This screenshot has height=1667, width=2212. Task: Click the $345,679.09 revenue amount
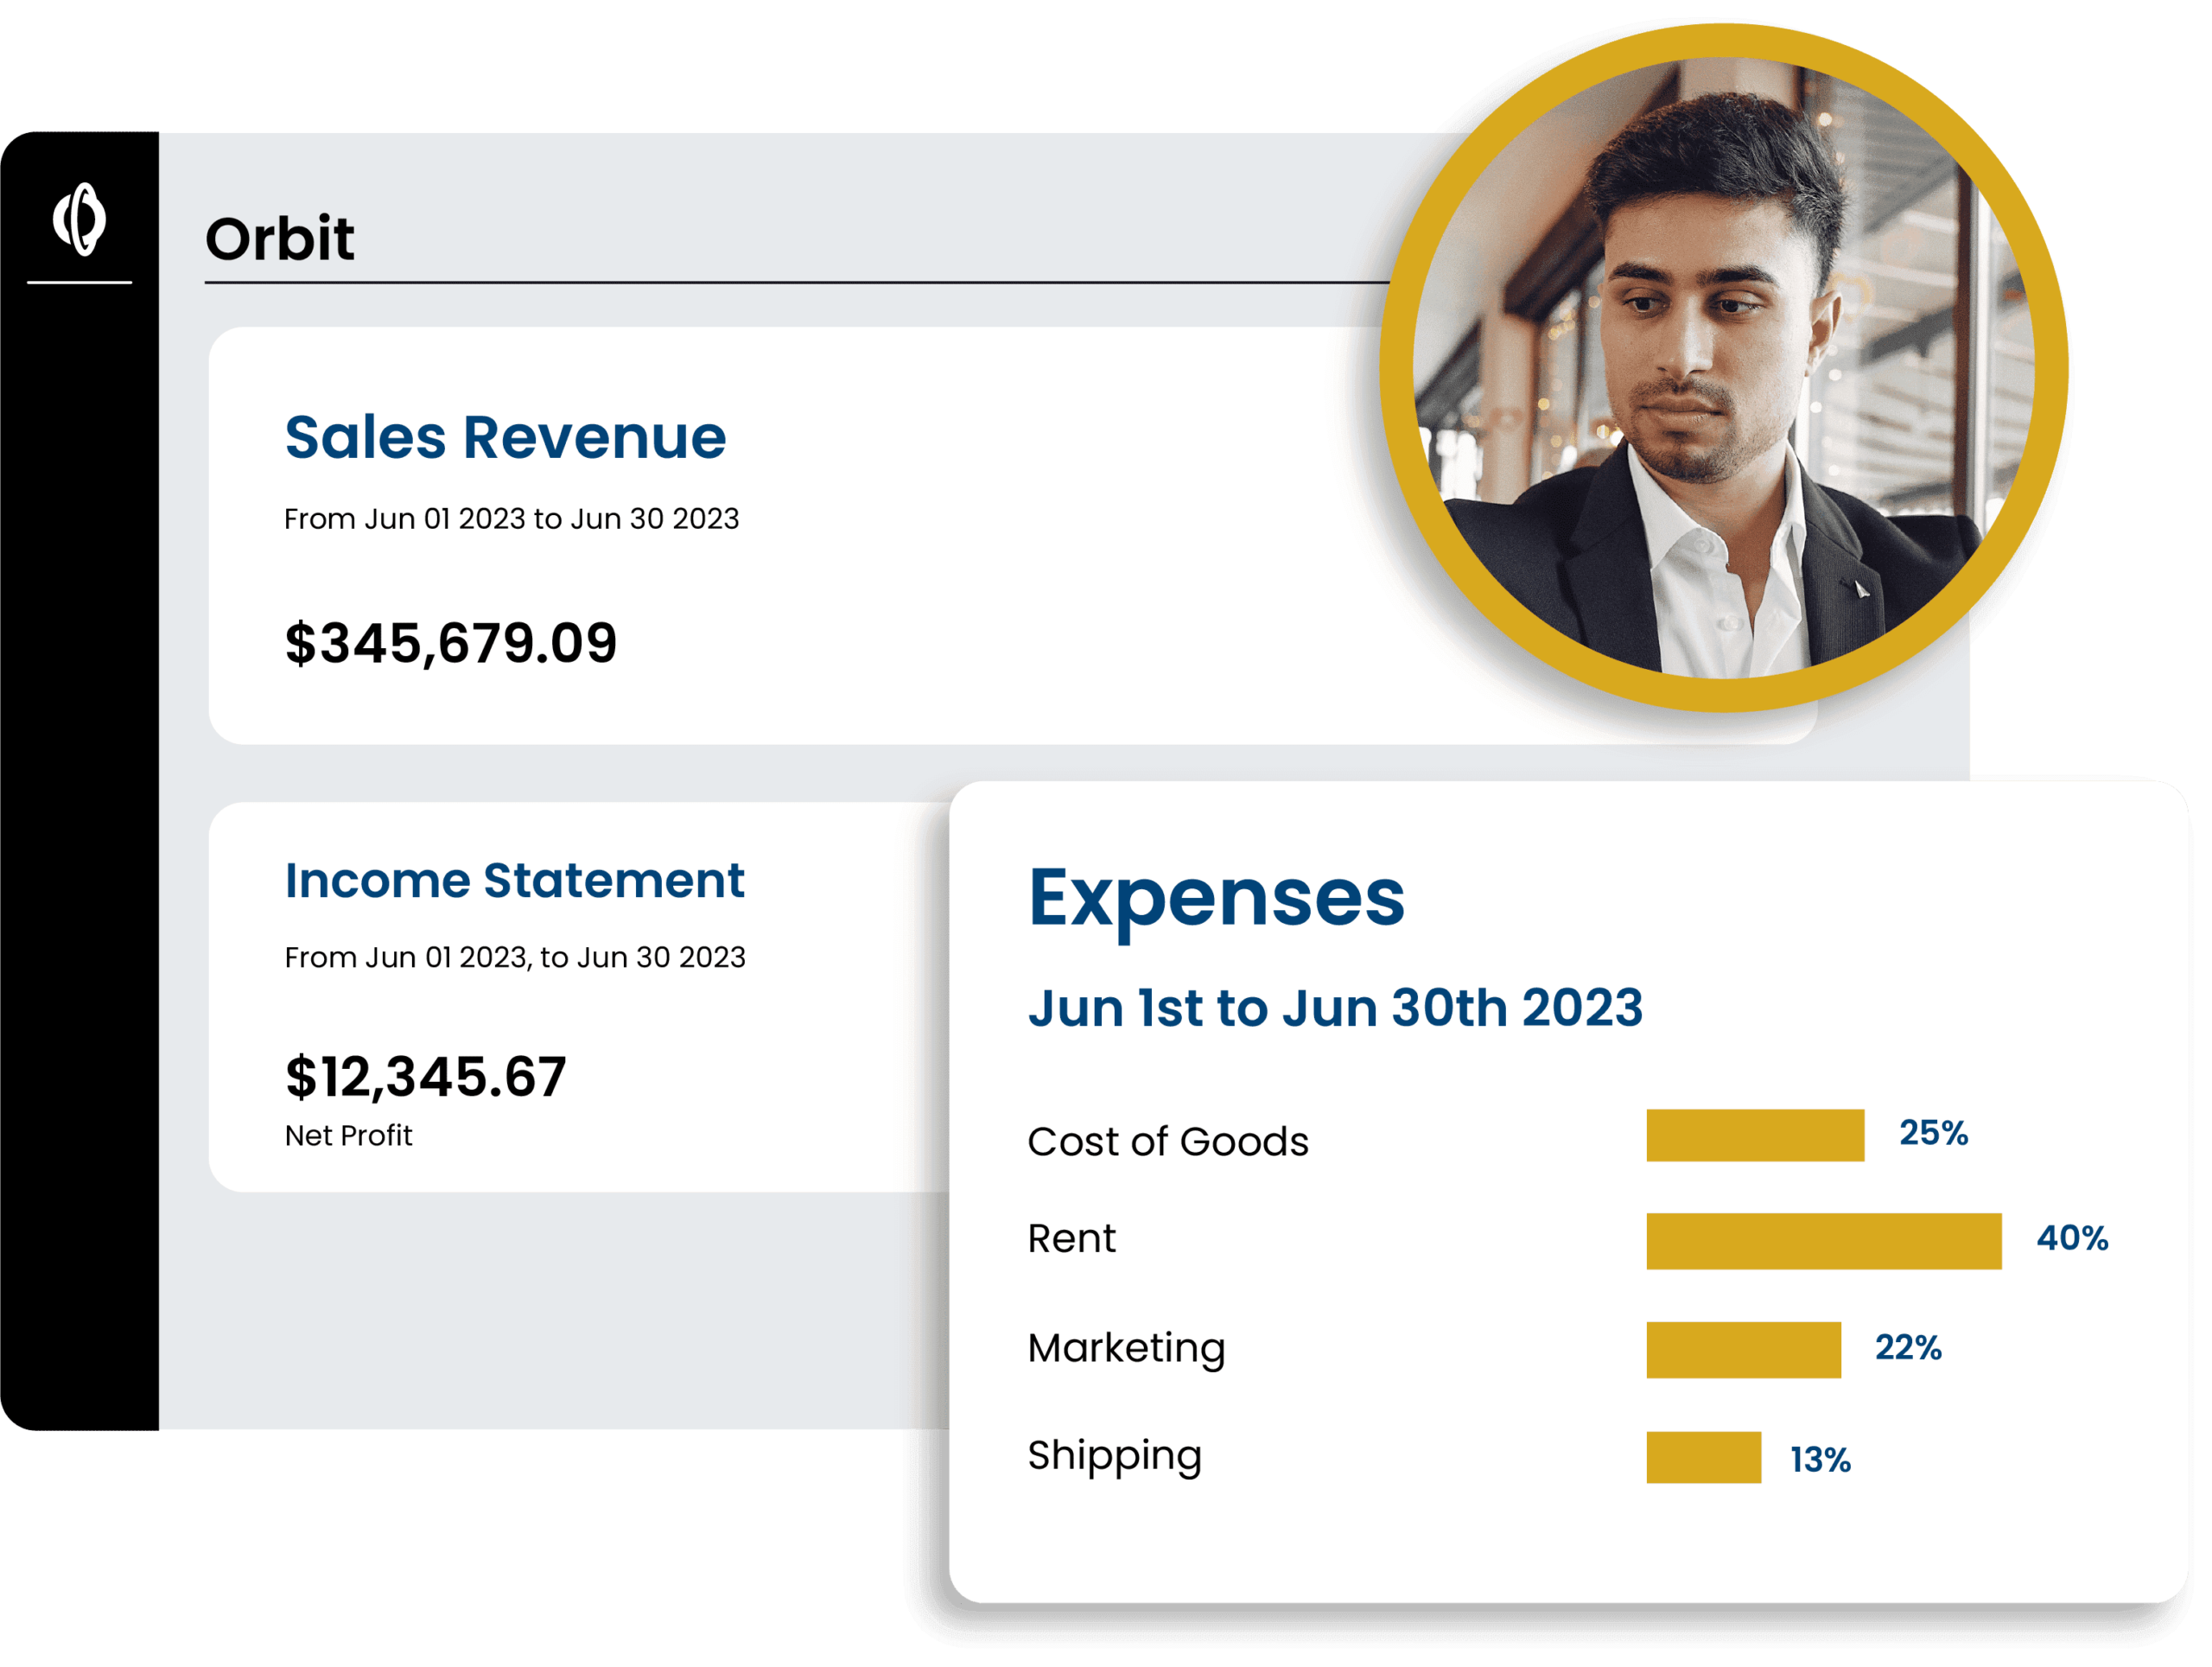click(x=451, y=642)
